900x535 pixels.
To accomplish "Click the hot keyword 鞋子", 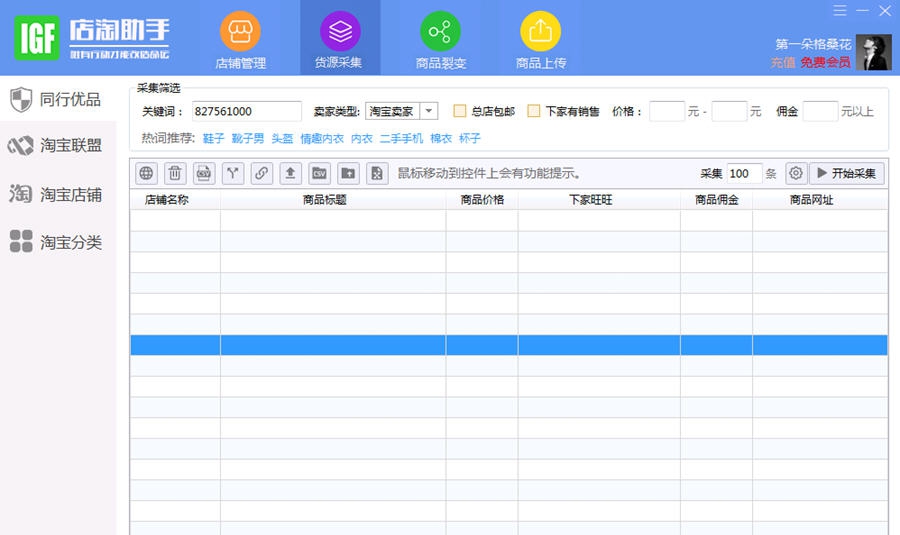I will tap(213, 138).
